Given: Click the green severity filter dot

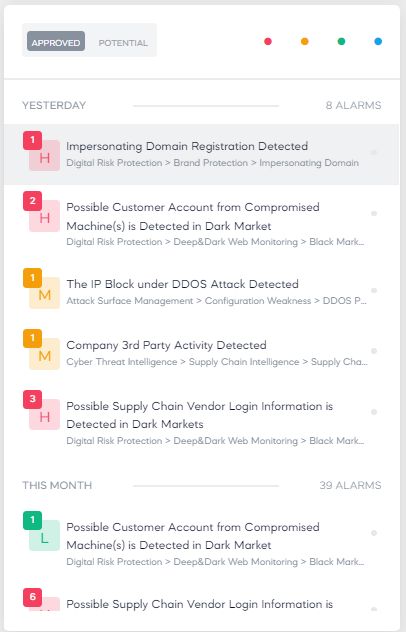Looking at the screenshot, I should (341, 42).
